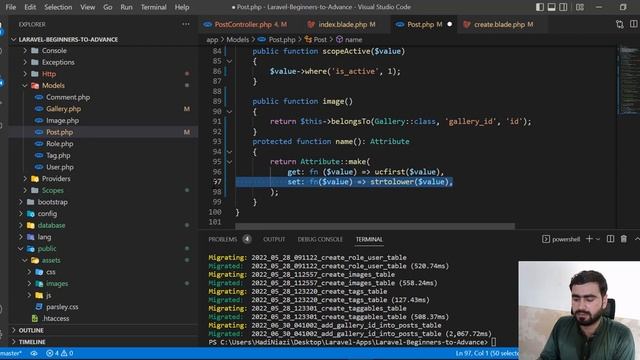640x360 pixels.
Task: Expand Exceptions folder
Action: coord(58,62)
